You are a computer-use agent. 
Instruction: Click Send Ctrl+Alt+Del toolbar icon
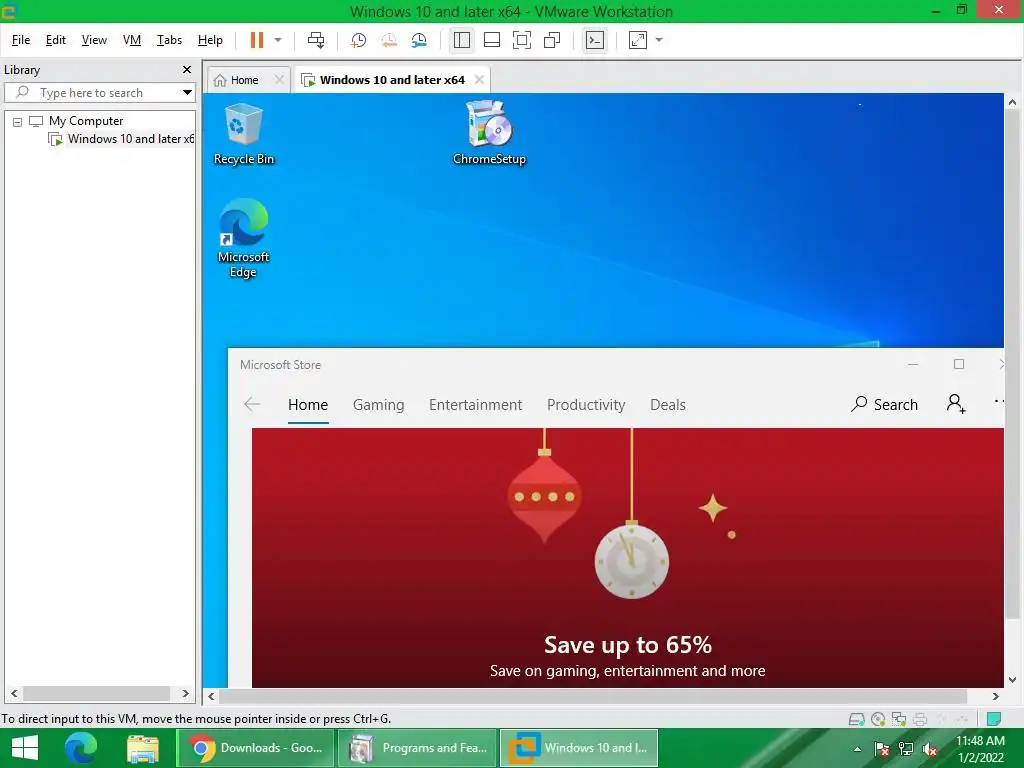[x=316, y=40]
